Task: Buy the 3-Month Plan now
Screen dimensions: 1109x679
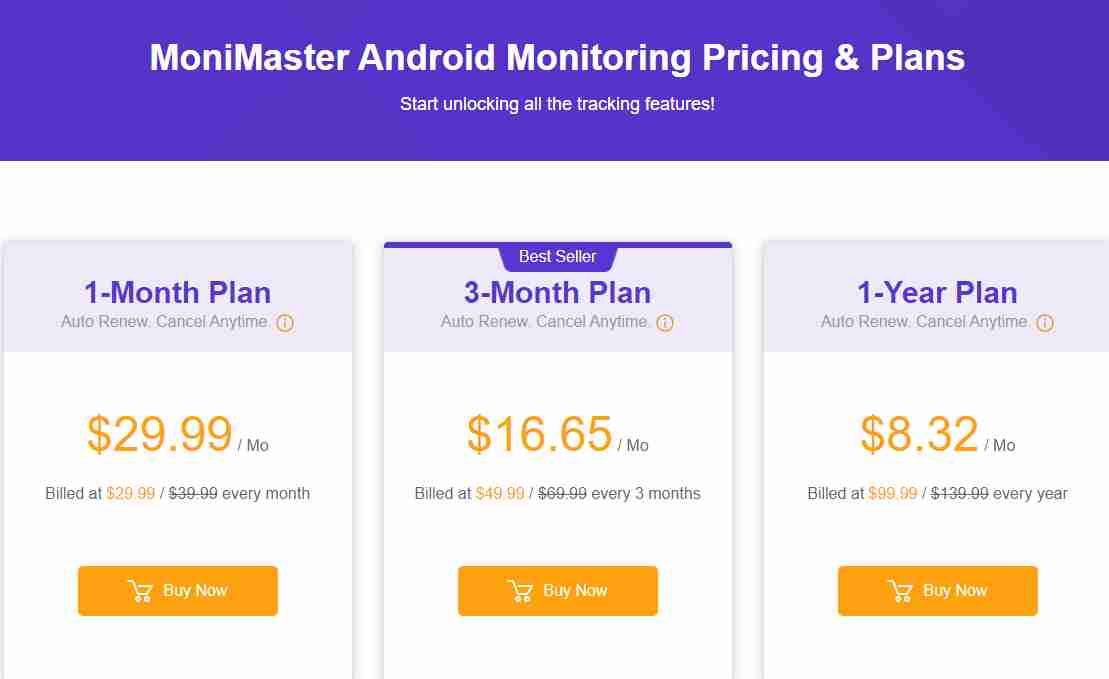Action: 558,591
